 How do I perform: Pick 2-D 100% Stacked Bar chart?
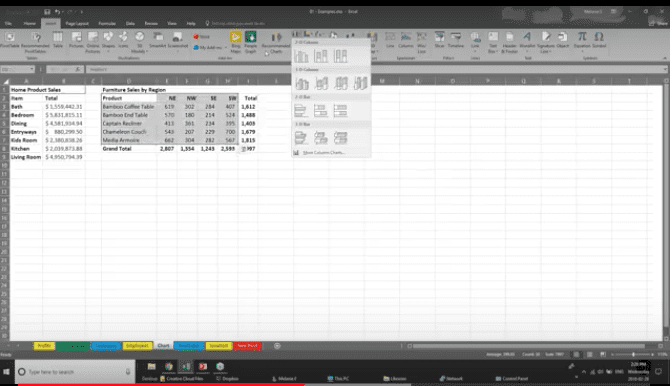tap(340, 111)
